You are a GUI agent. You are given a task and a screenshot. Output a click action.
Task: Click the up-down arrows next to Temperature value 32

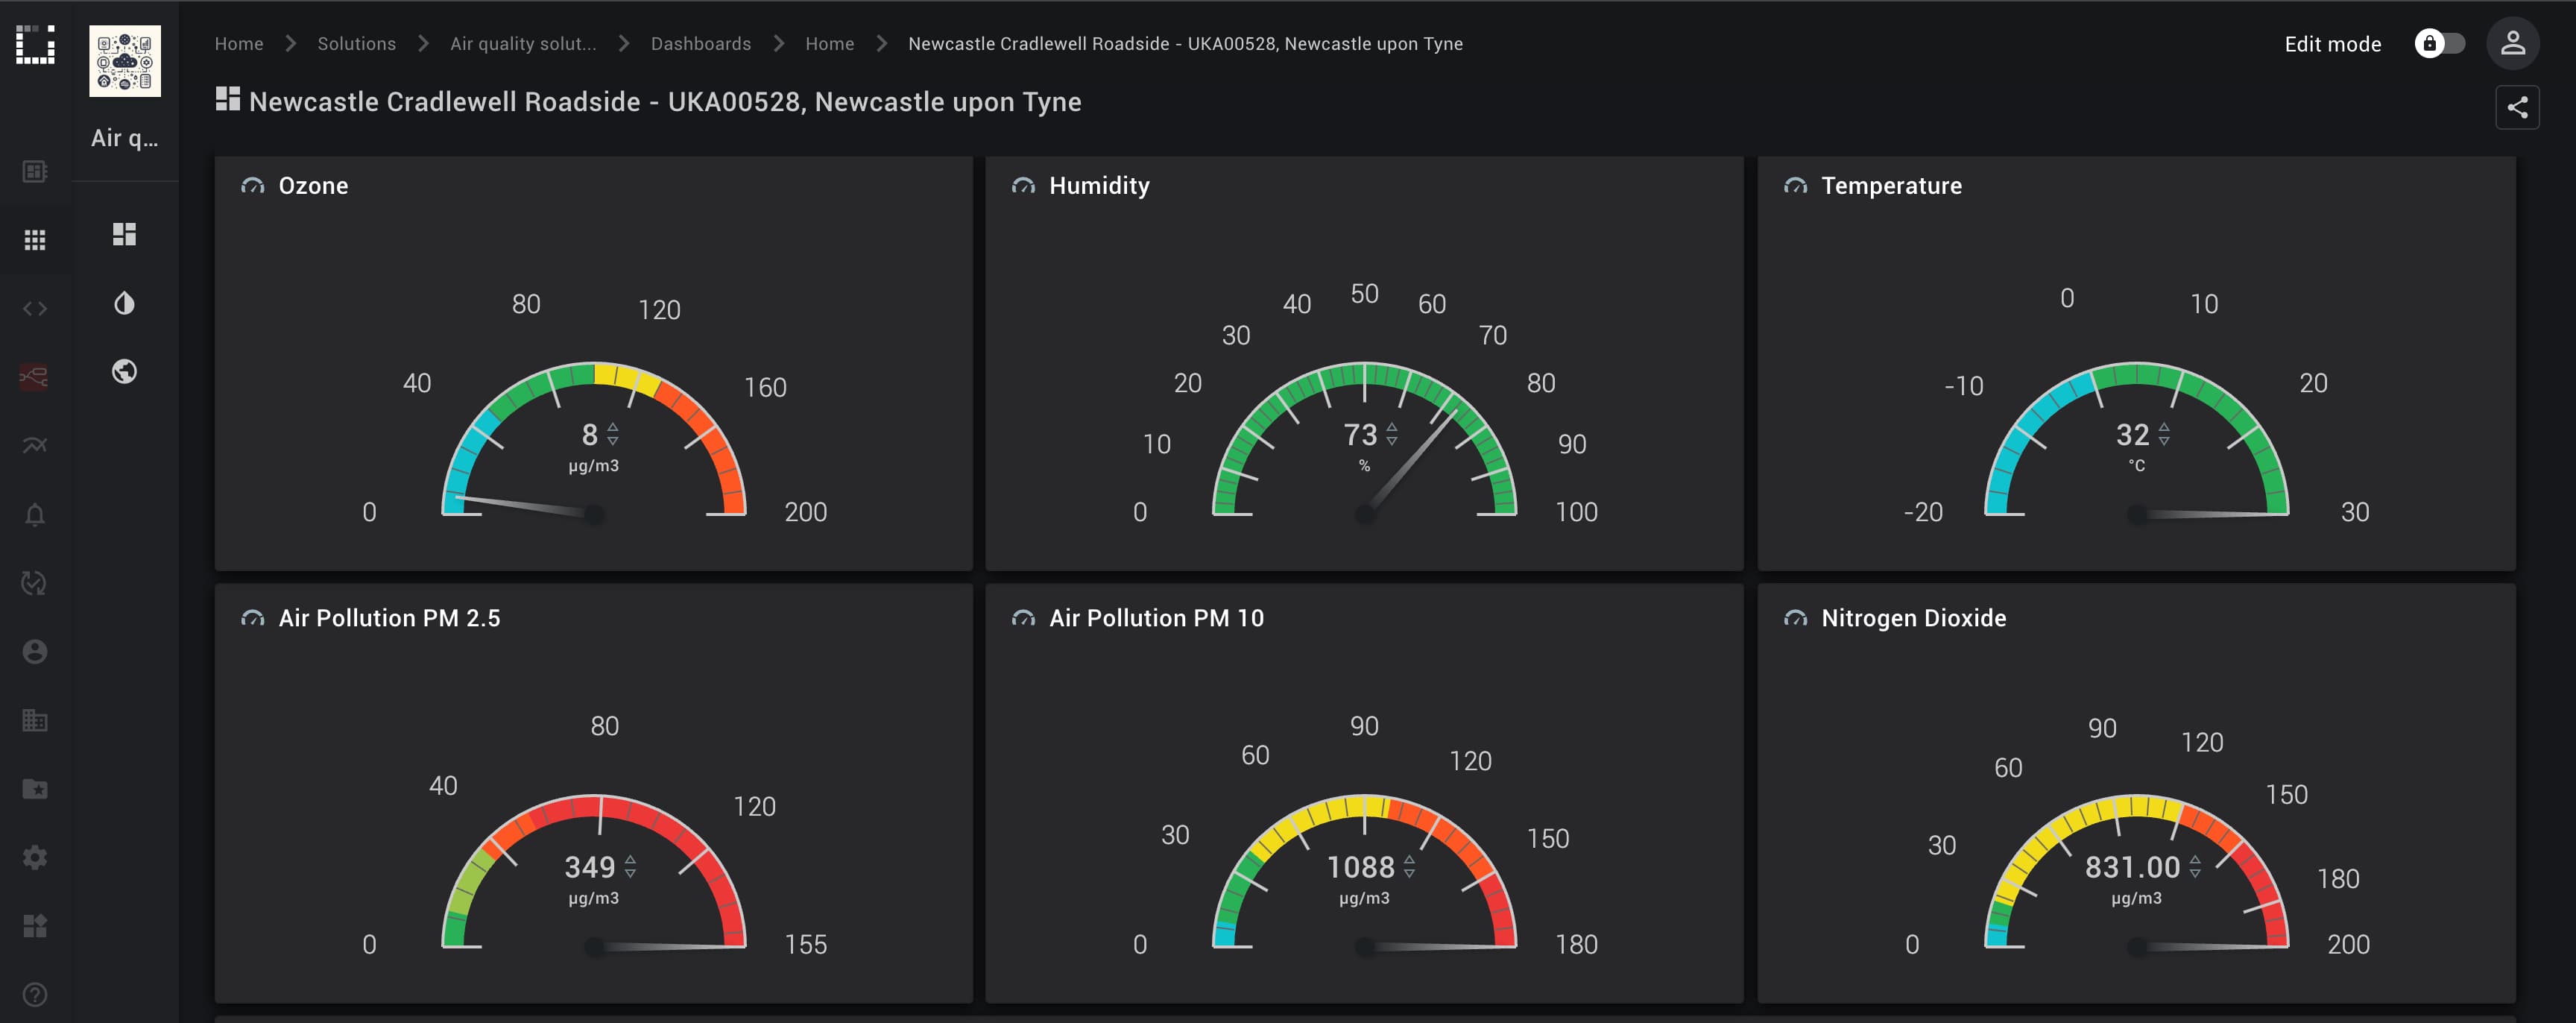tap(2164, 434)
